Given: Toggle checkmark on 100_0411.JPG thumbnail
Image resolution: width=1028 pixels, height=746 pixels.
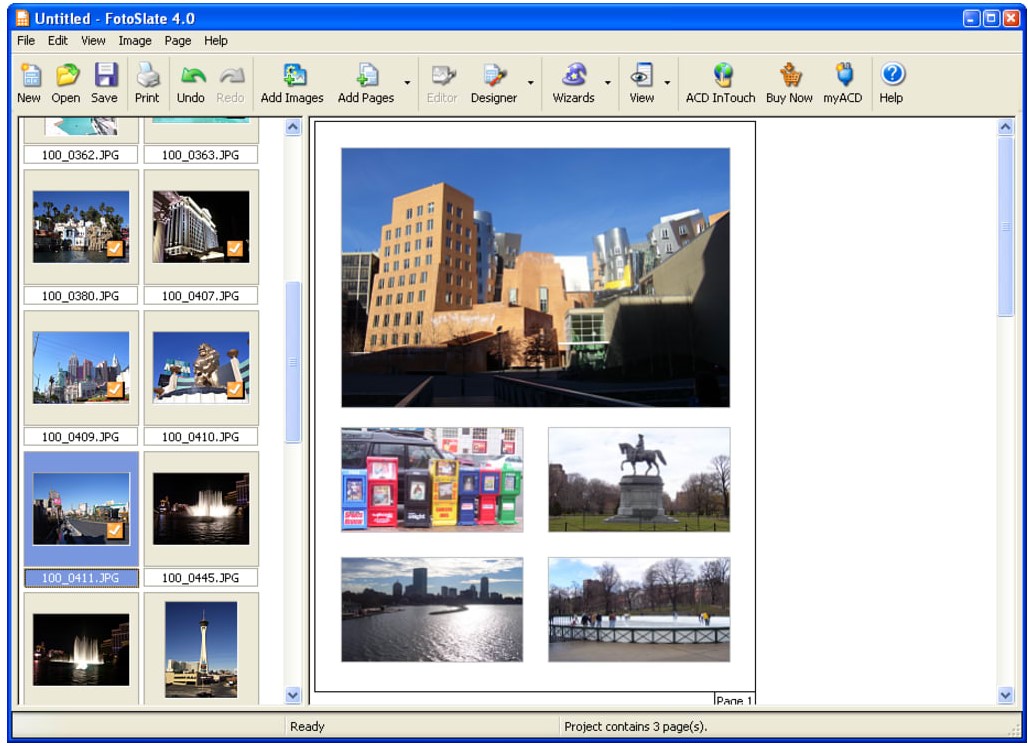Looking at the screenshot, I should pyautogui.click(x=115, y=530).
